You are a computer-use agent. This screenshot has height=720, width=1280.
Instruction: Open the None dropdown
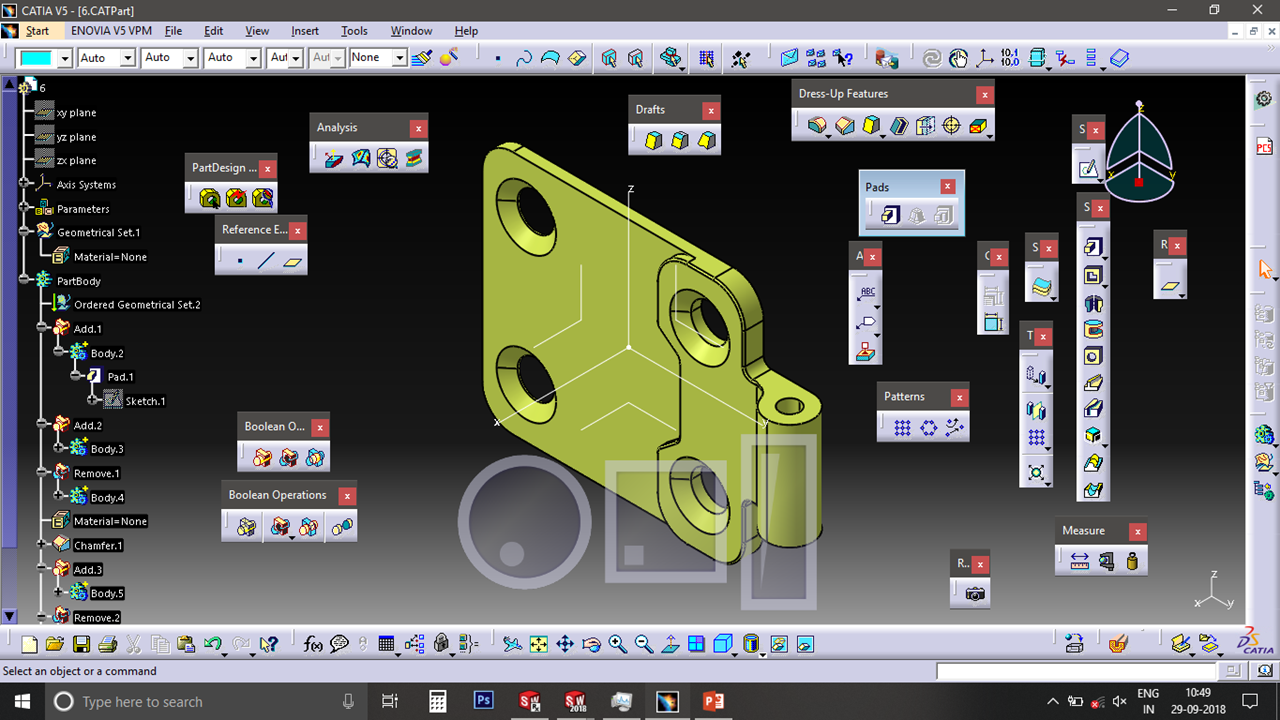399,58
